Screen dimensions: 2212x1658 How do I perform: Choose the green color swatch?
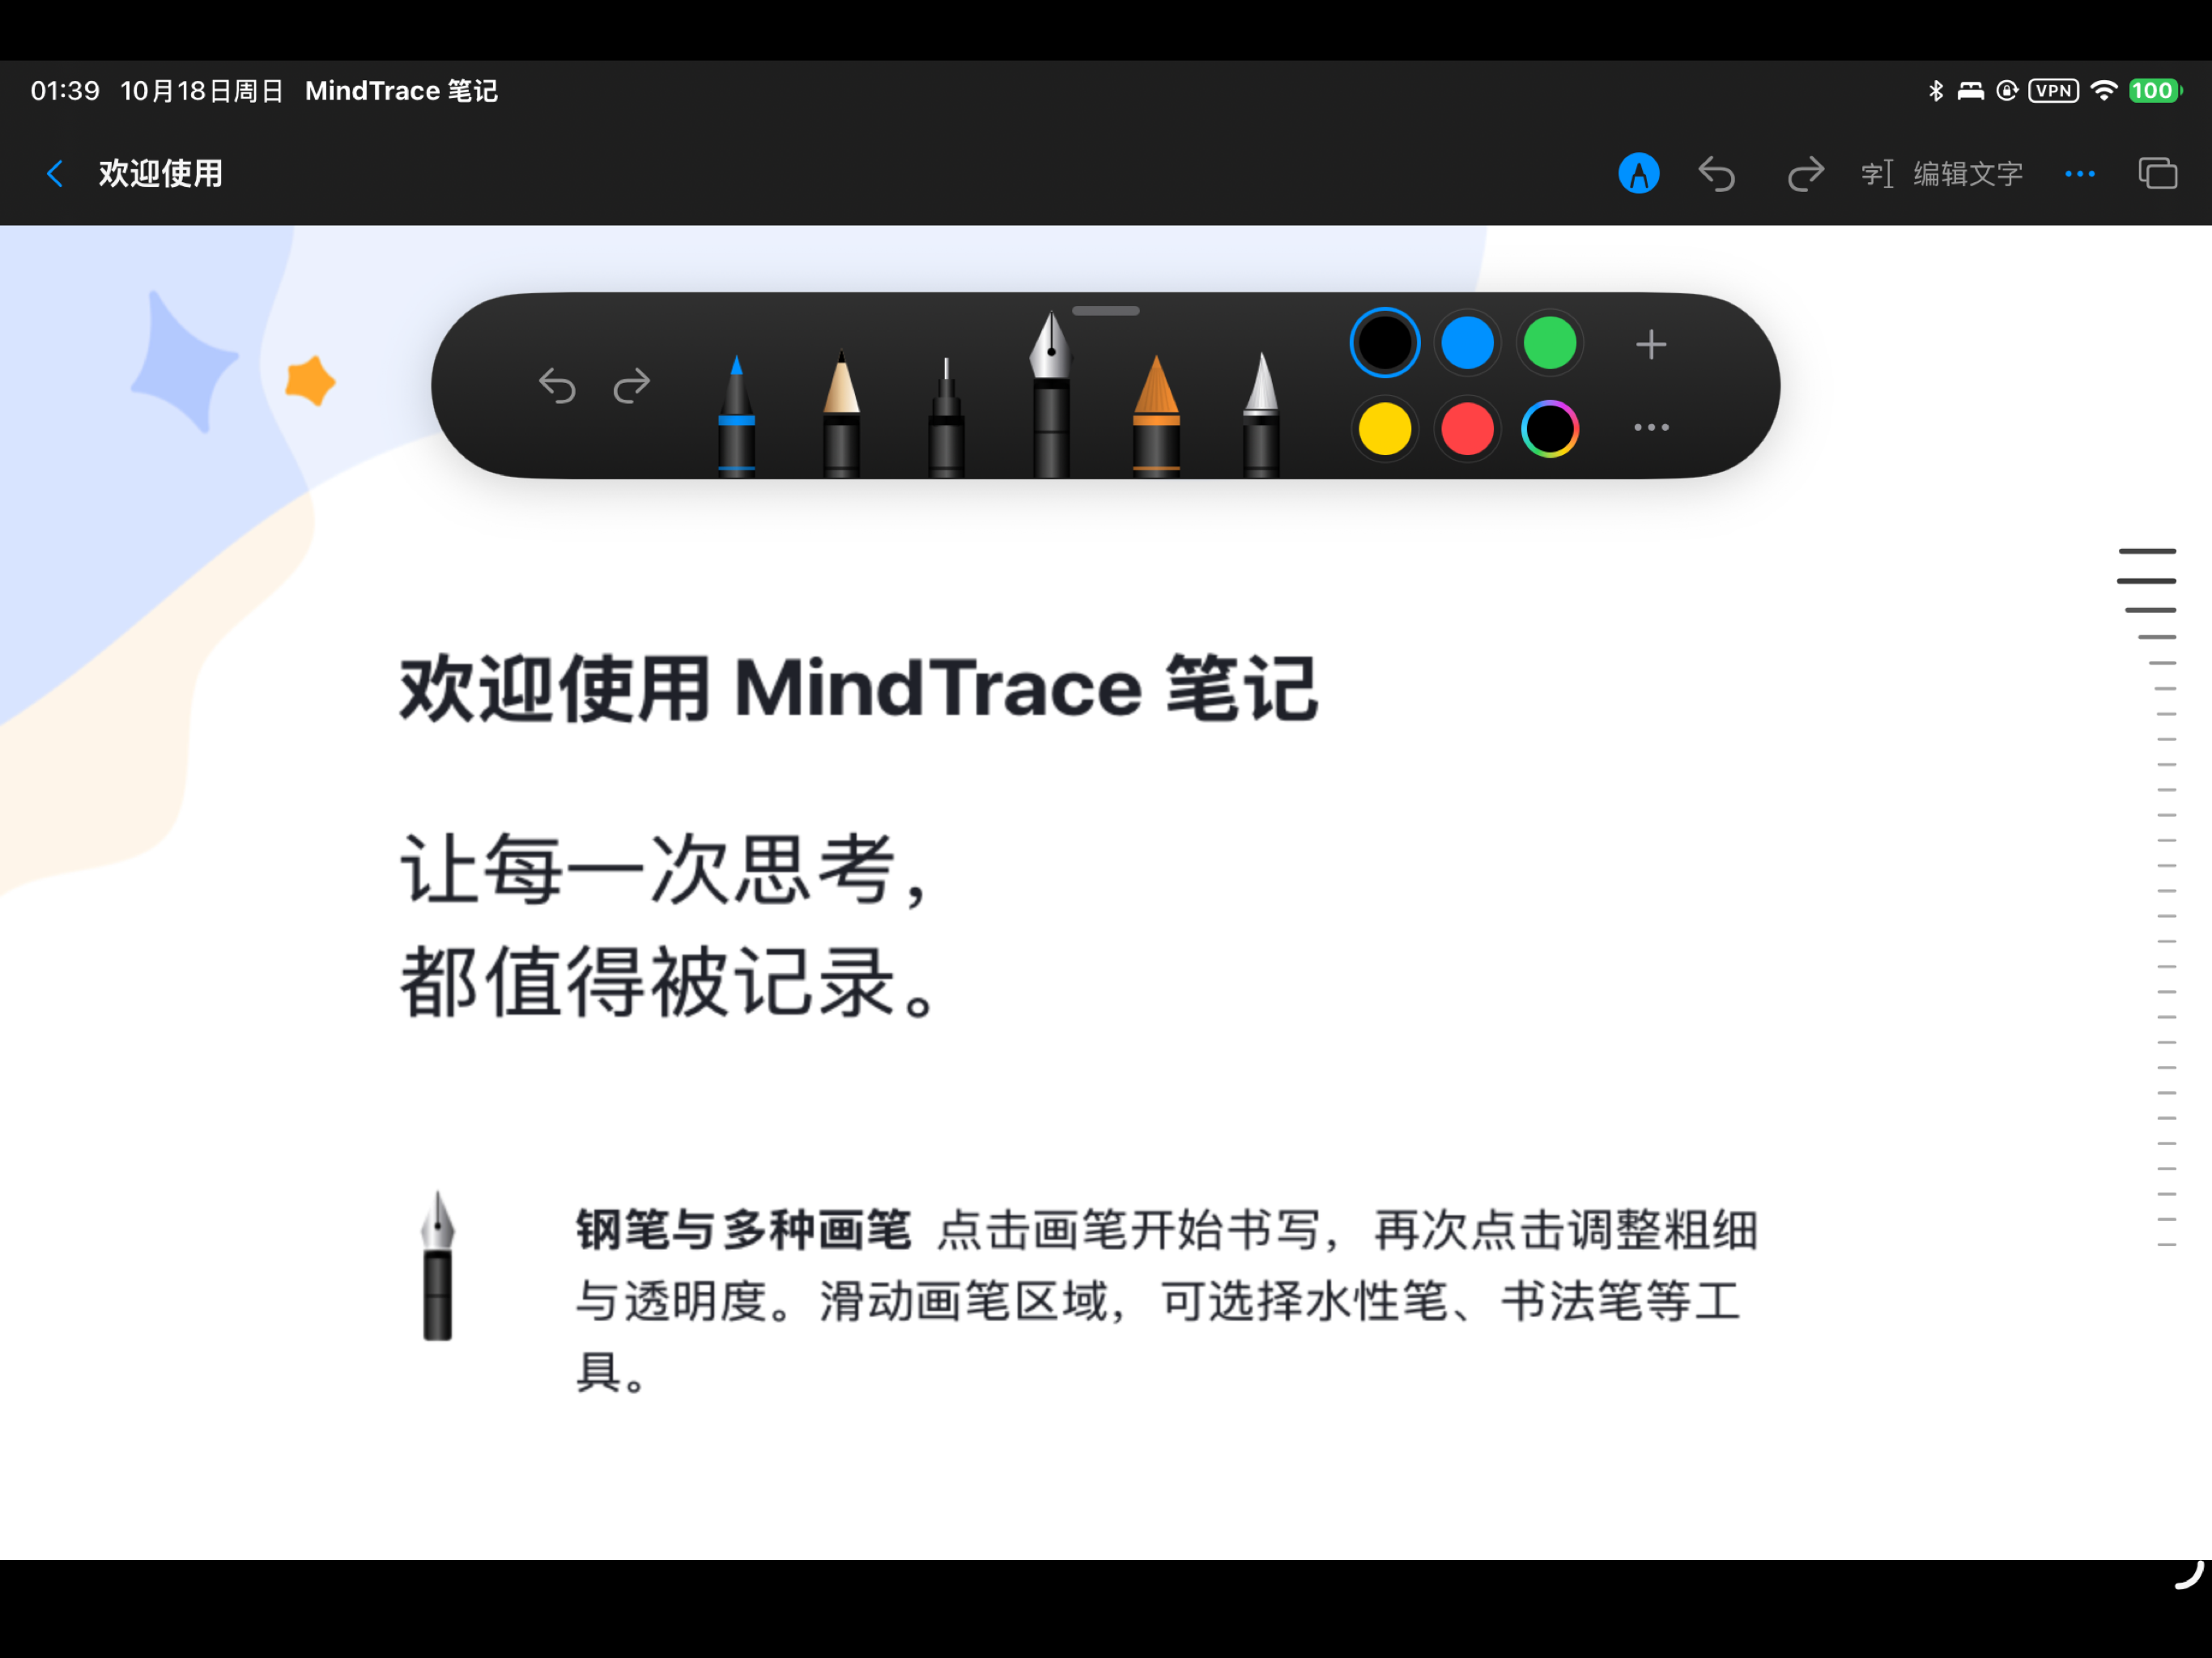tap(1550, 343)
